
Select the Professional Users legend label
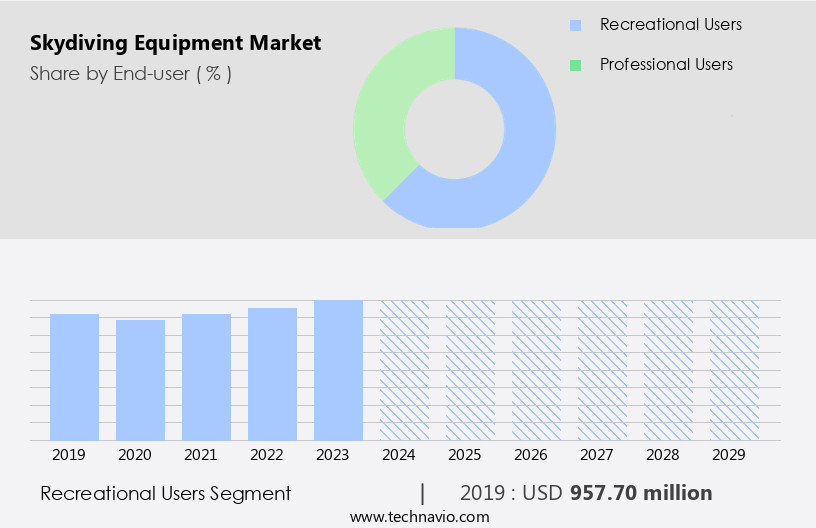666,65
